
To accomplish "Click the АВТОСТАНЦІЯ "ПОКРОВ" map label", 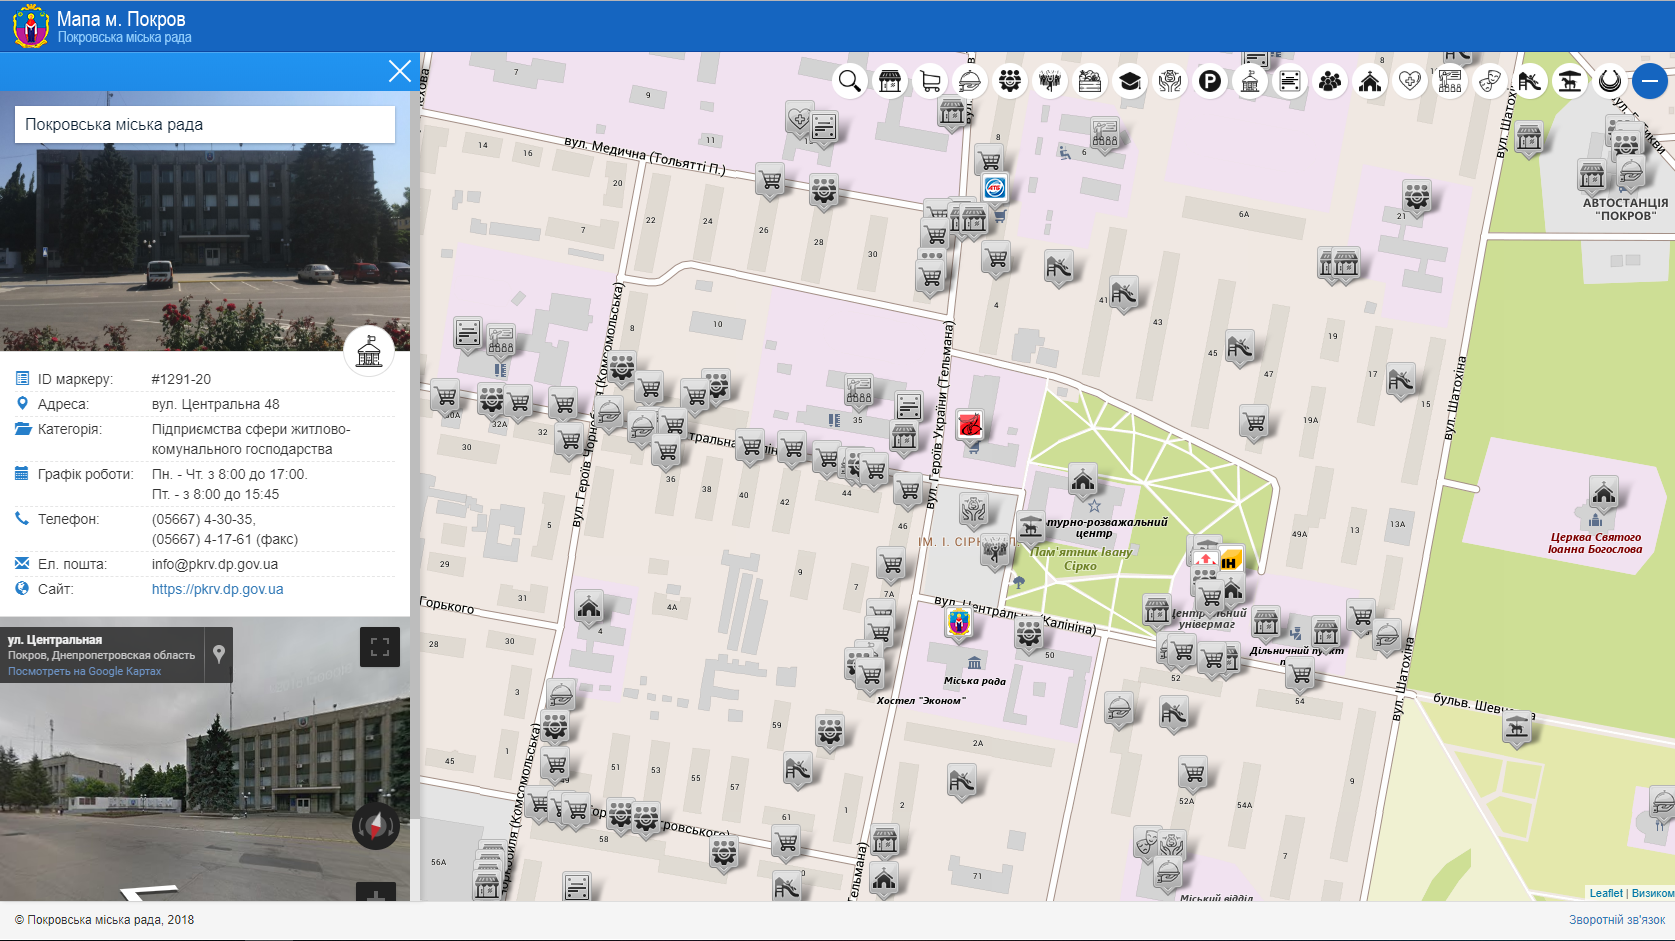I will (x=1625, y=209).
